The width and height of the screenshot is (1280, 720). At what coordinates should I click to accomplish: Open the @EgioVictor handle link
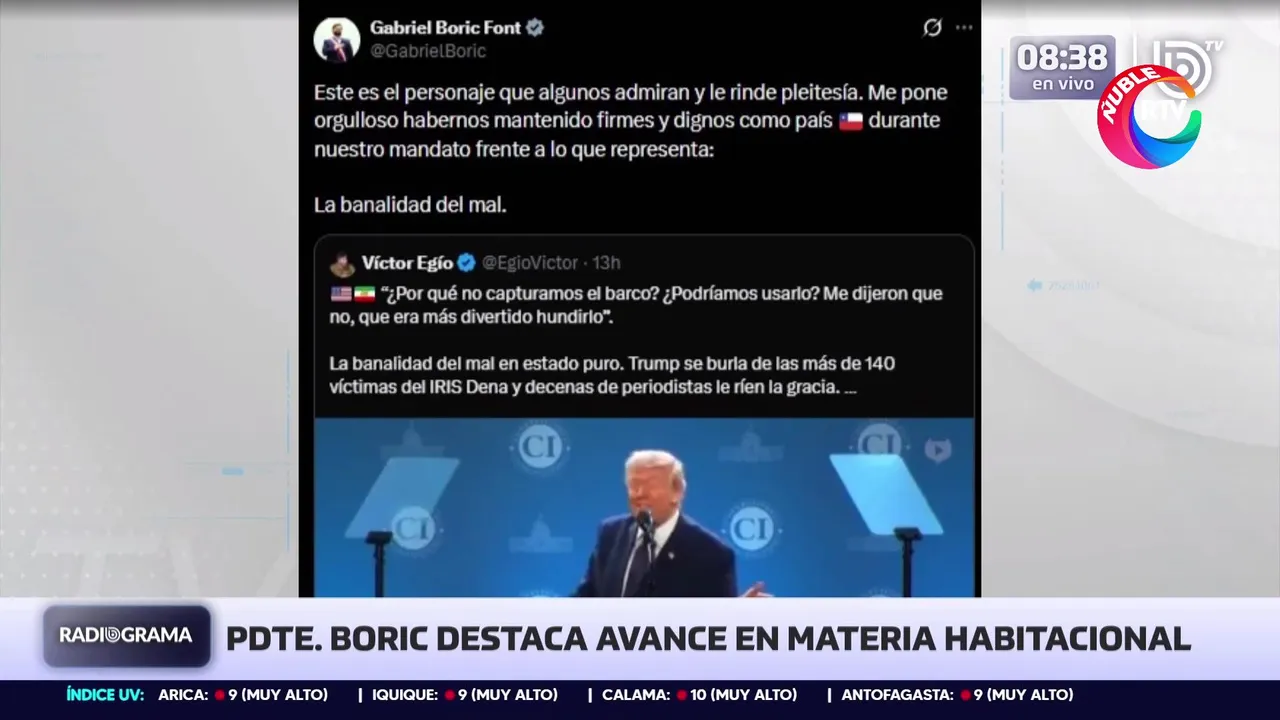point(530,263)
